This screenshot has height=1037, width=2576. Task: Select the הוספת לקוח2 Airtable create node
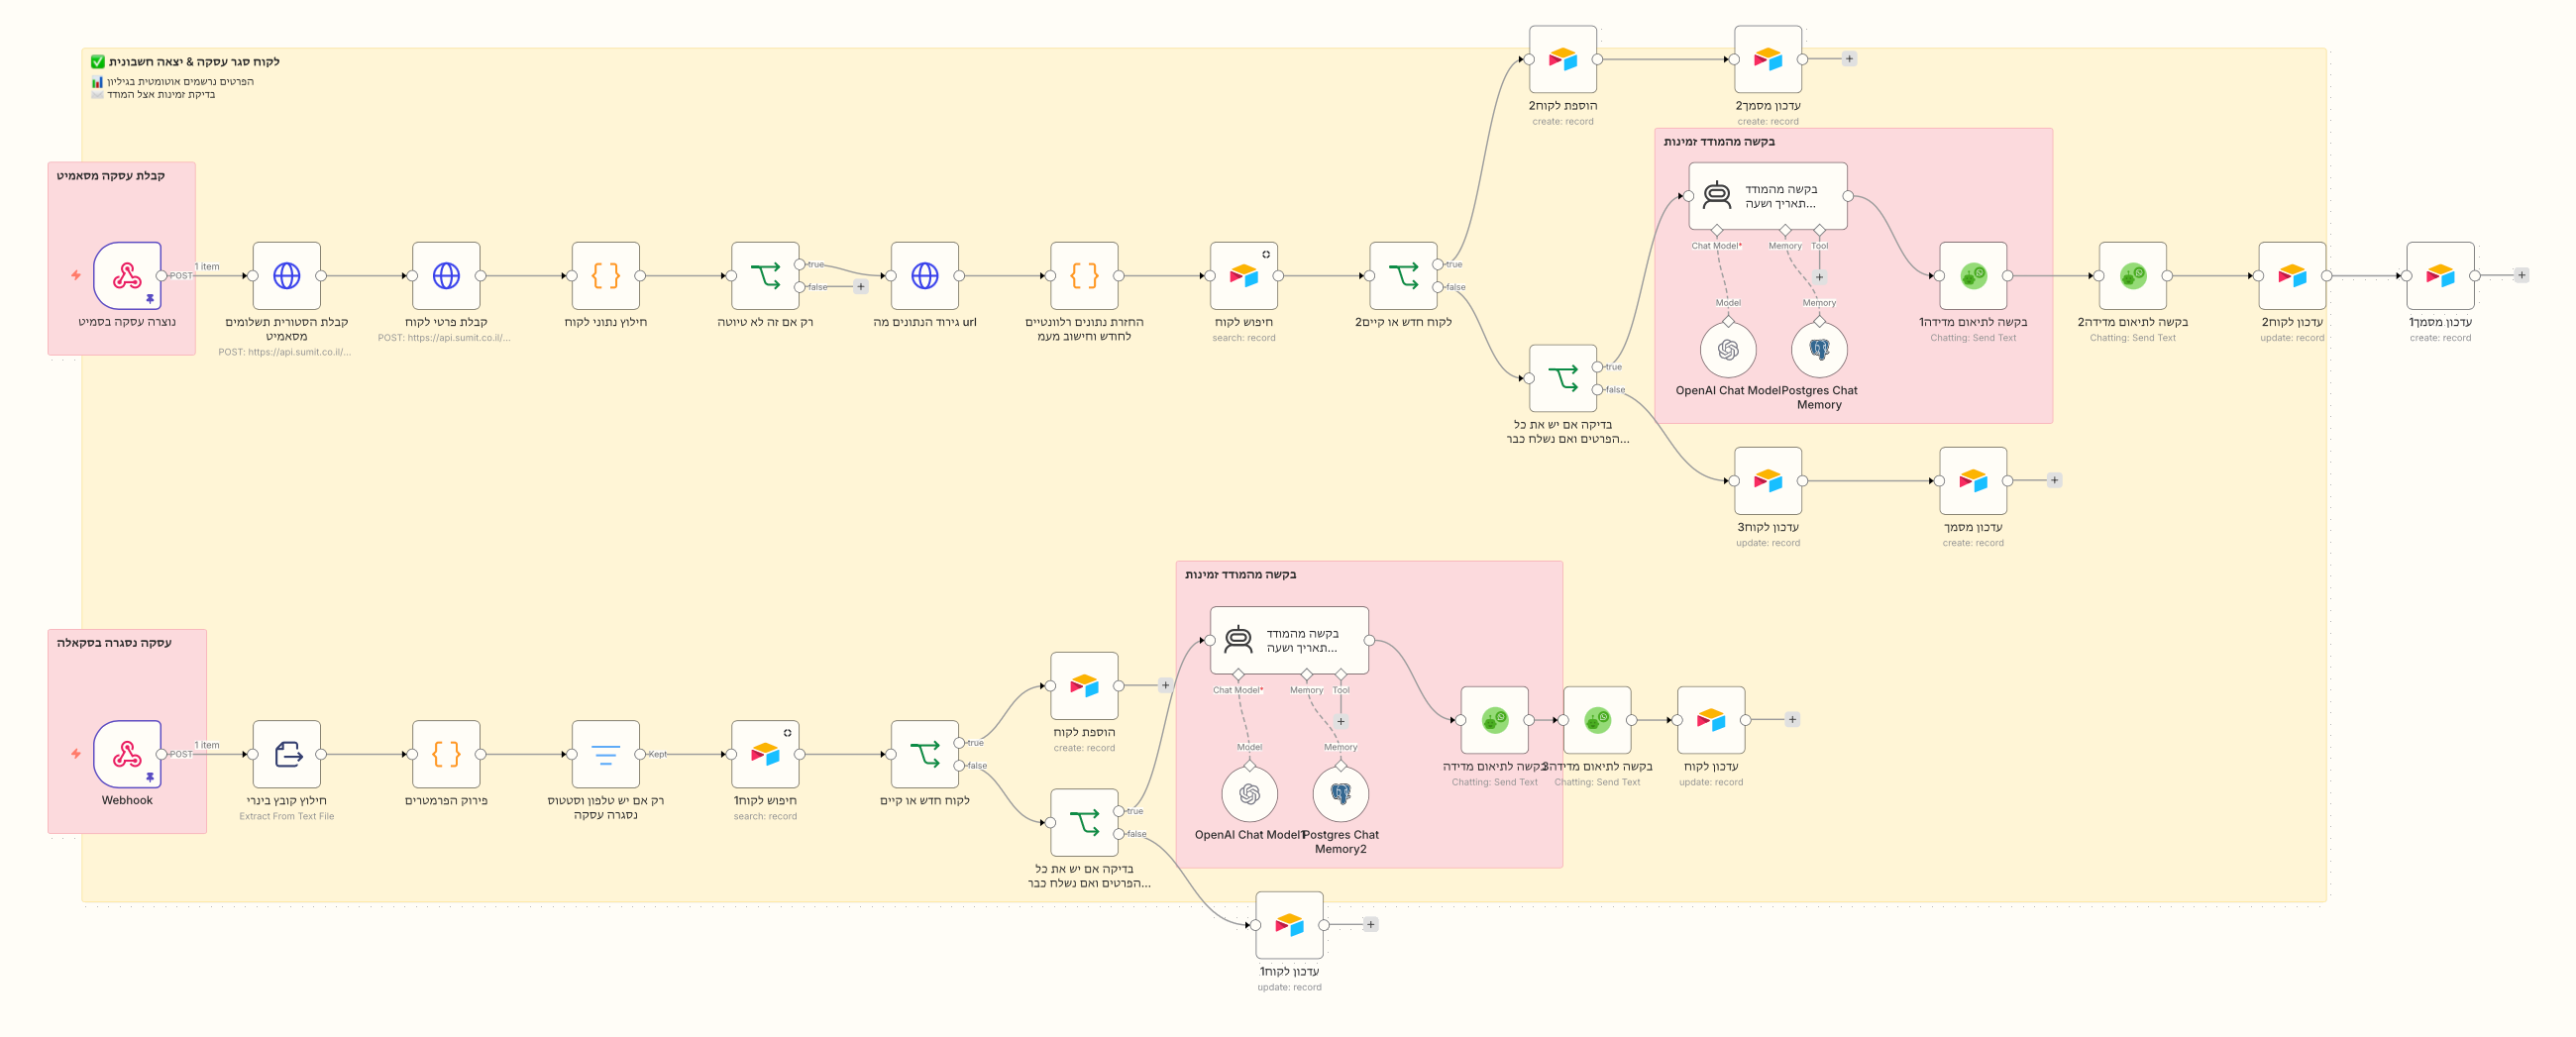pos(1563,60)
